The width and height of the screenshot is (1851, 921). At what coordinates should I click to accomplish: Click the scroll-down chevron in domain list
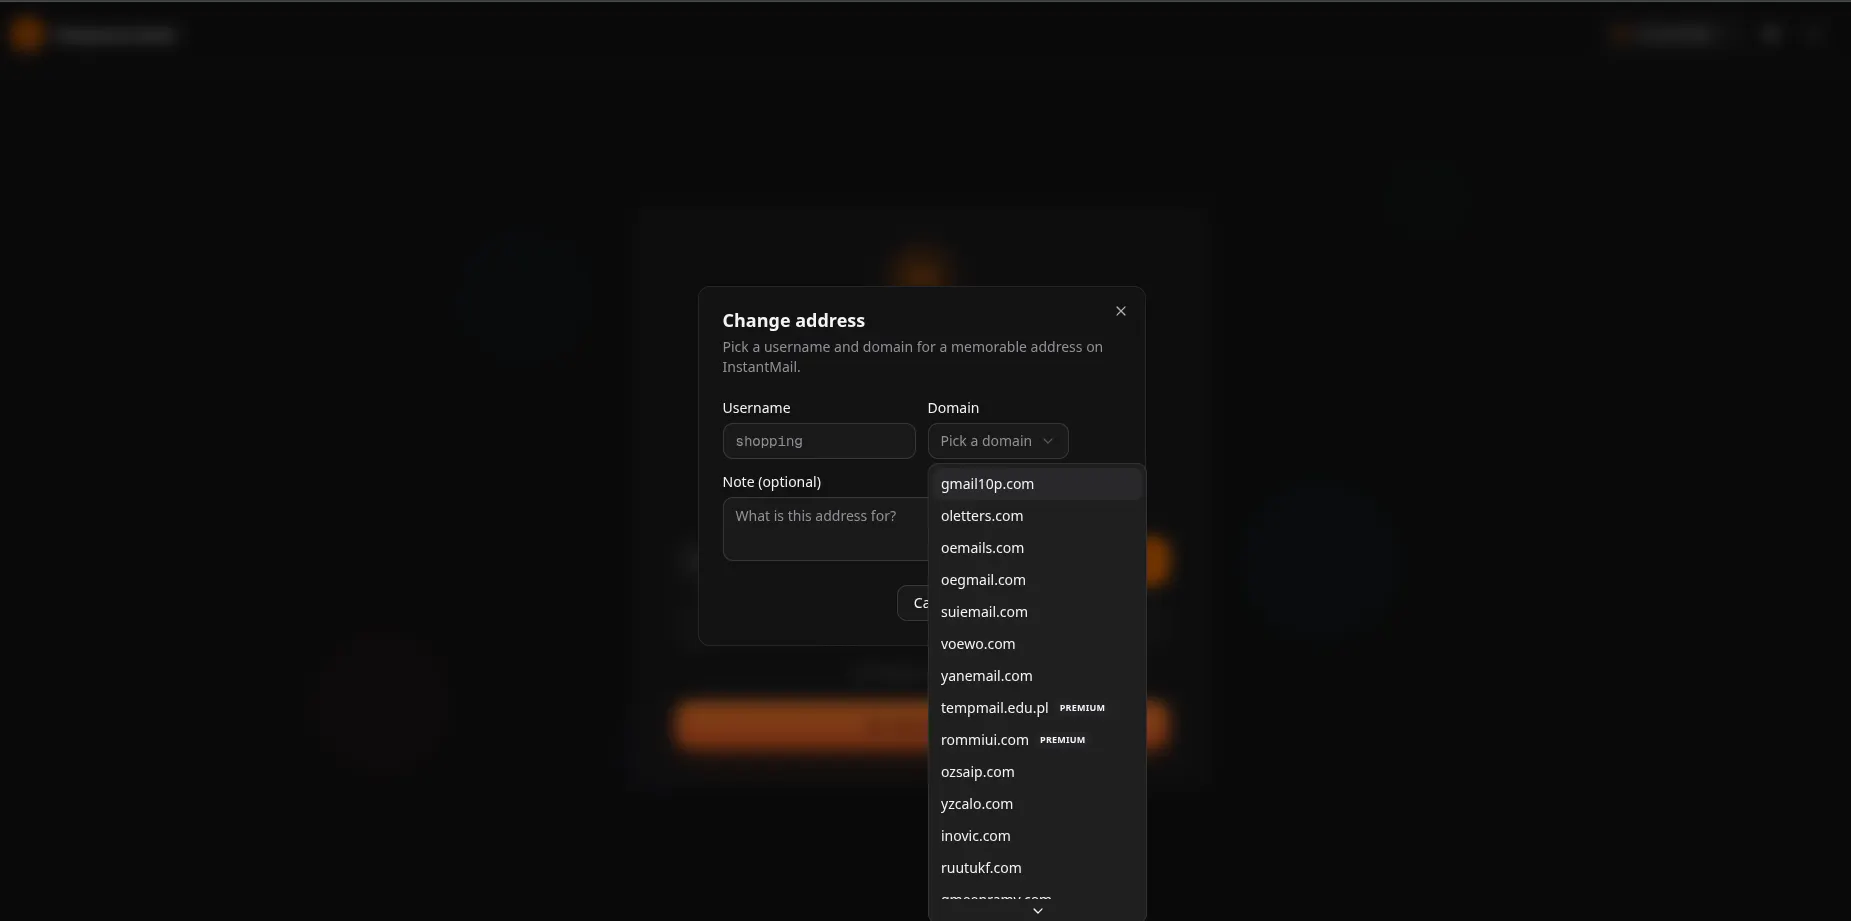tap(1037, 911)
